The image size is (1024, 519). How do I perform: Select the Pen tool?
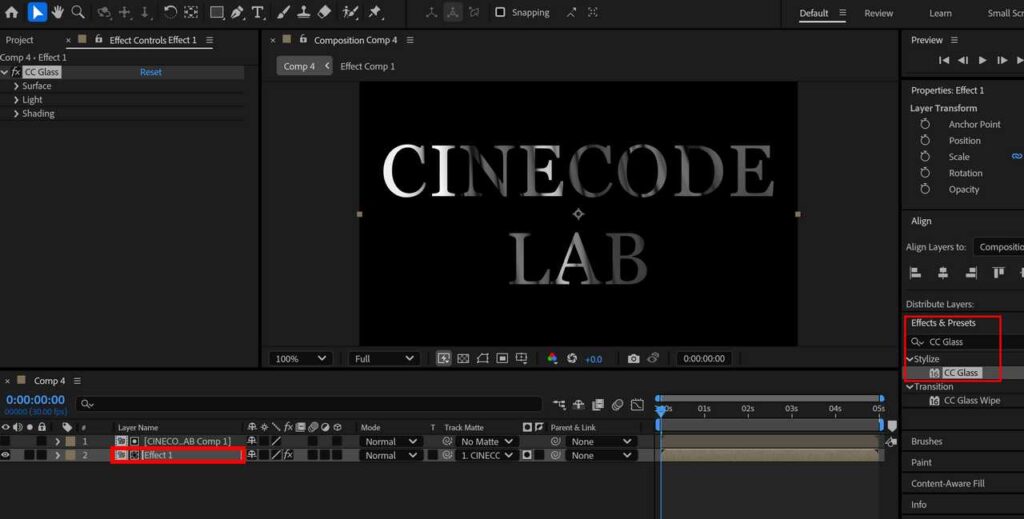tap(237, 12)
